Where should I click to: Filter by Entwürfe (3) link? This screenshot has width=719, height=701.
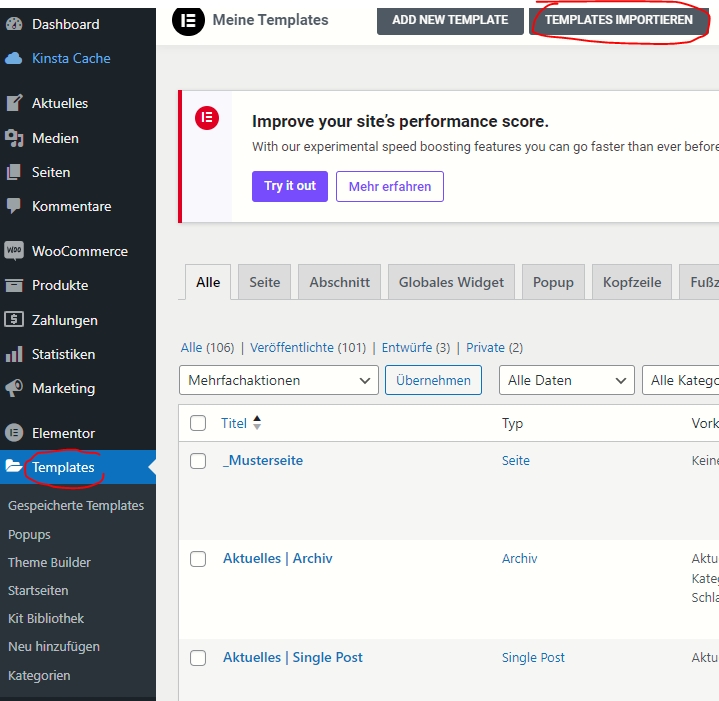click(x=416, y=348)
